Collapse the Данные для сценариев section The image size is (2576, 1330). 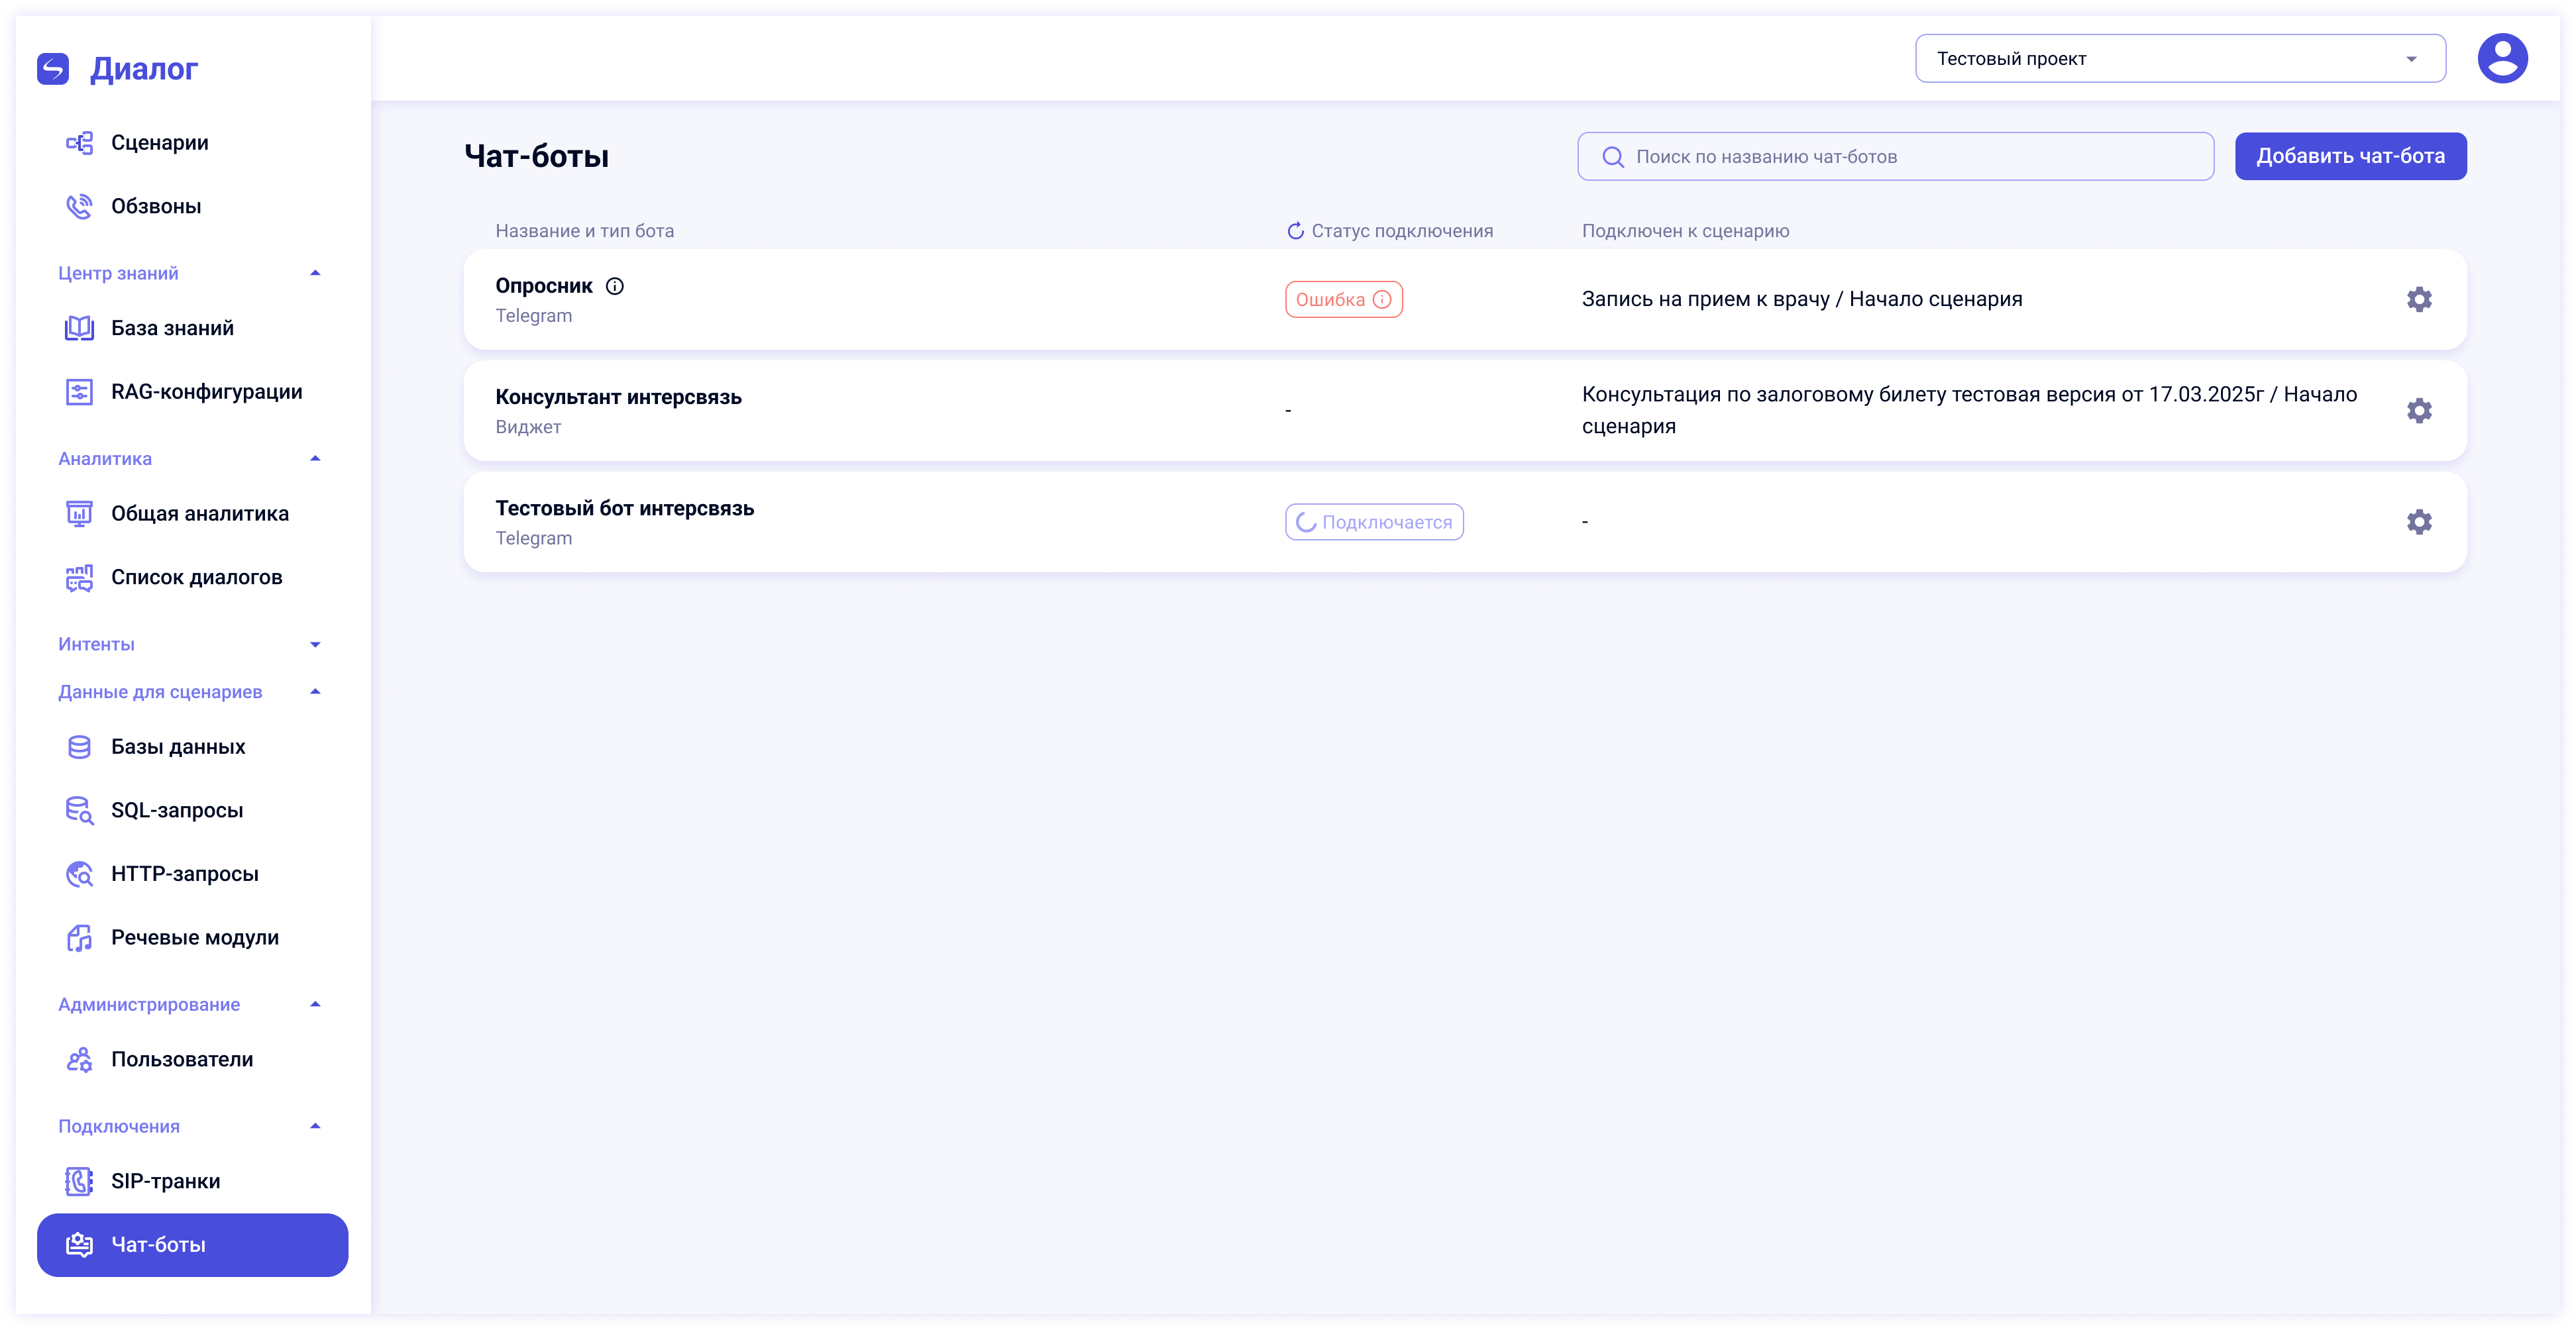[315, 692]
